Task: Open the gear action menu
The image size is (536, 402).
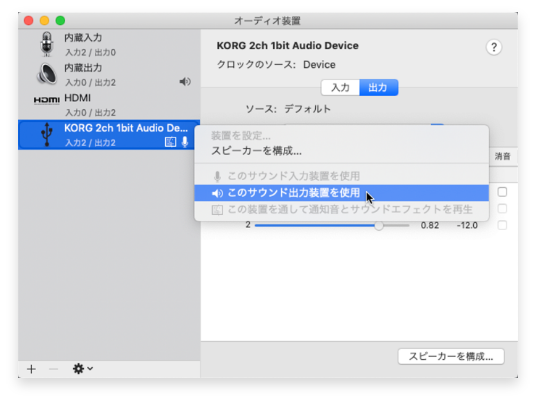Action: [x=82, y=369]
